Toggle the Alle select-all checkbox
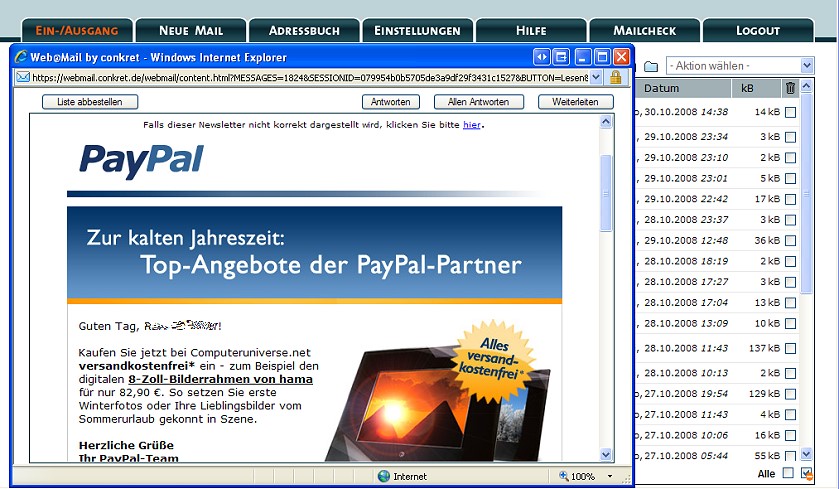This screenshot has height=489, width=839. tap(788, 473)
